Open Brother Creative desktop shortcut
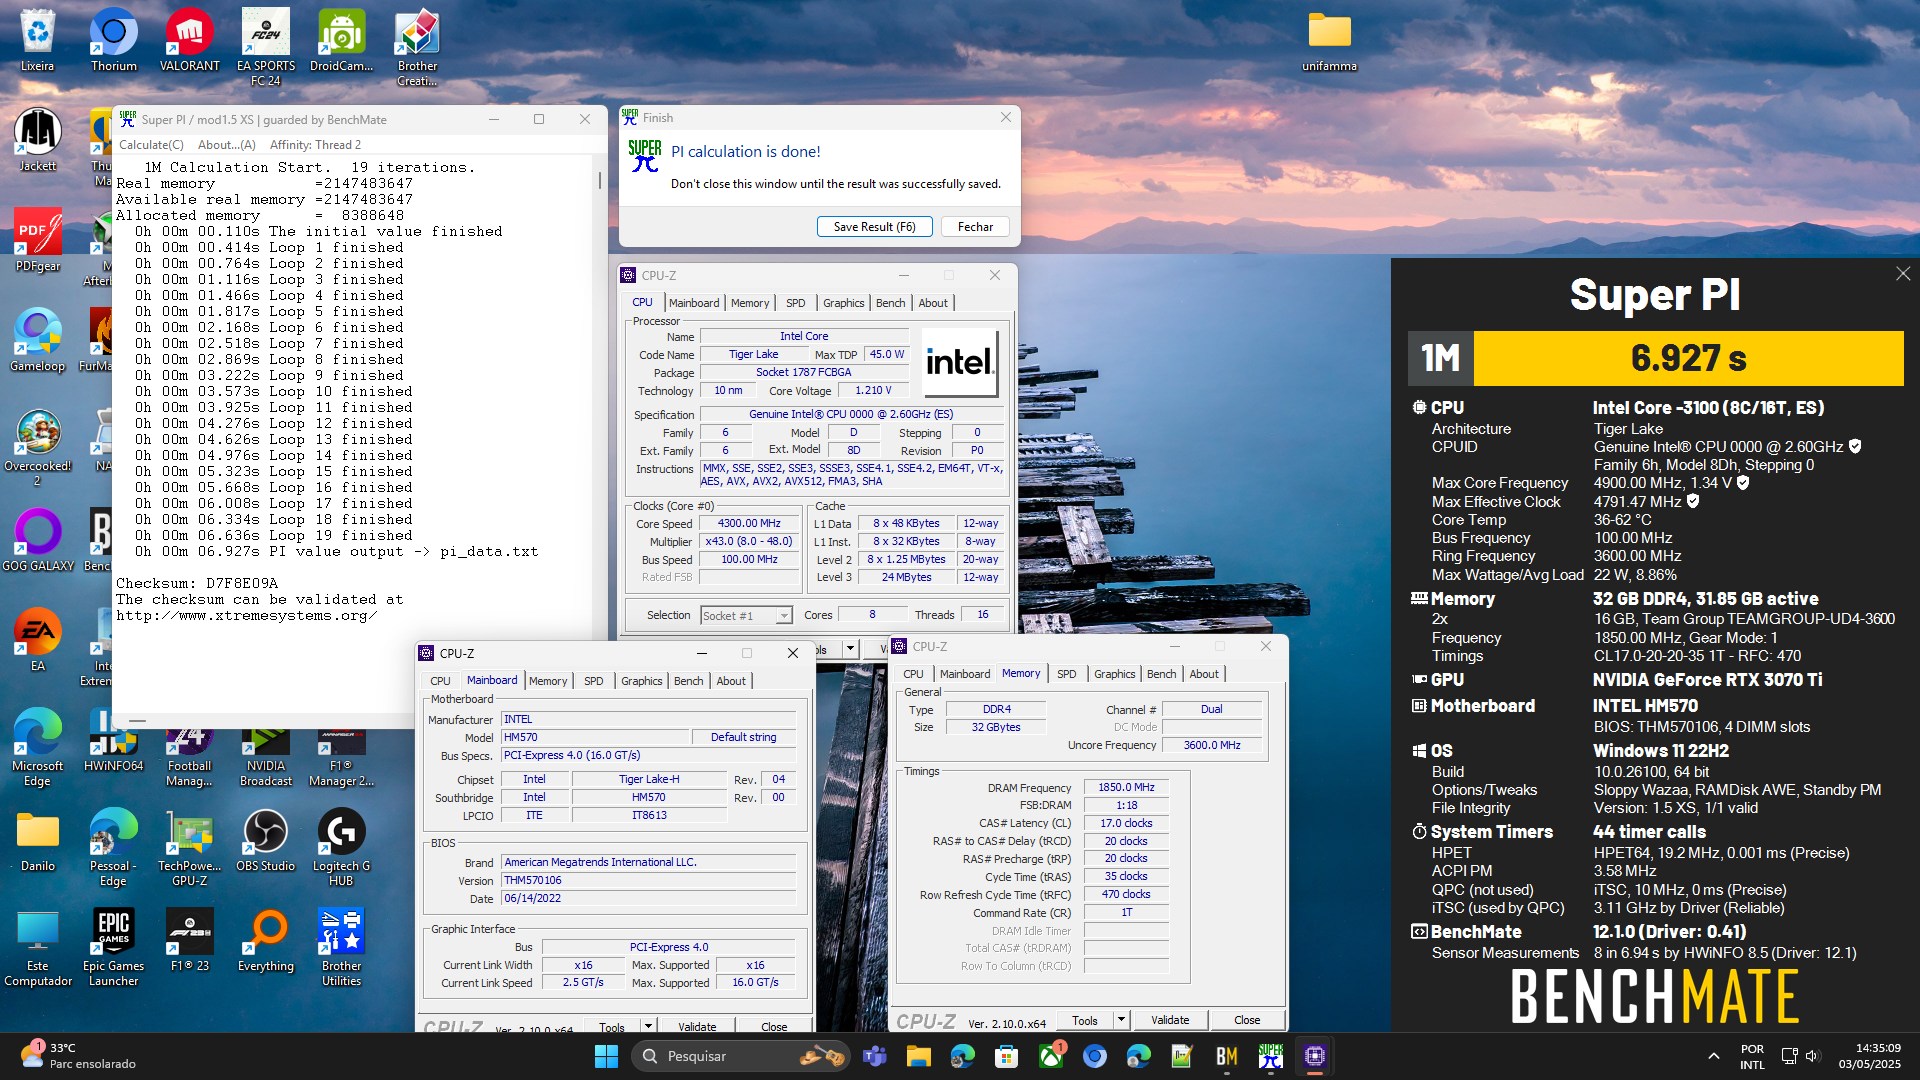1920x1080 pixels. [x=418, y=46]
